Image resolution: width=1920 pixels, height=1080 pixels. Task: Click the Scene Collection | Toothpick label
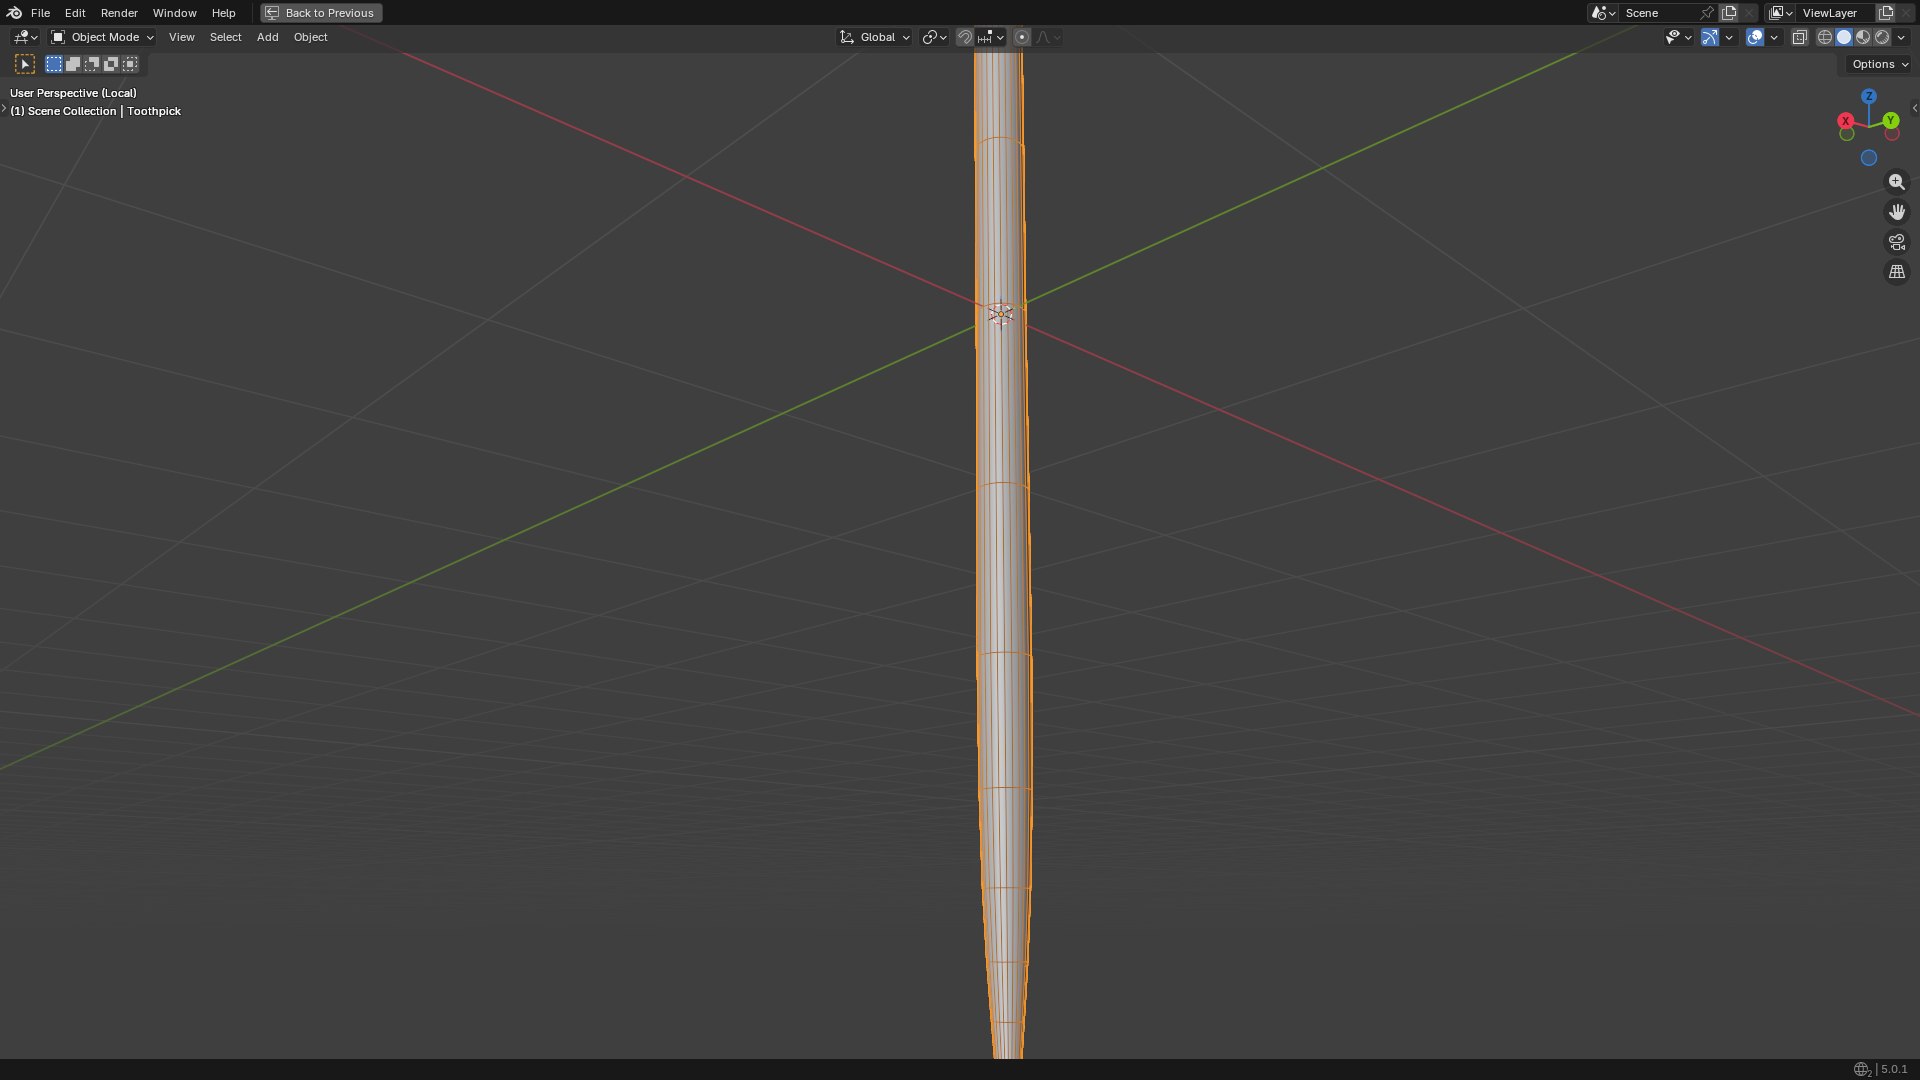click(x=96, y=111)
